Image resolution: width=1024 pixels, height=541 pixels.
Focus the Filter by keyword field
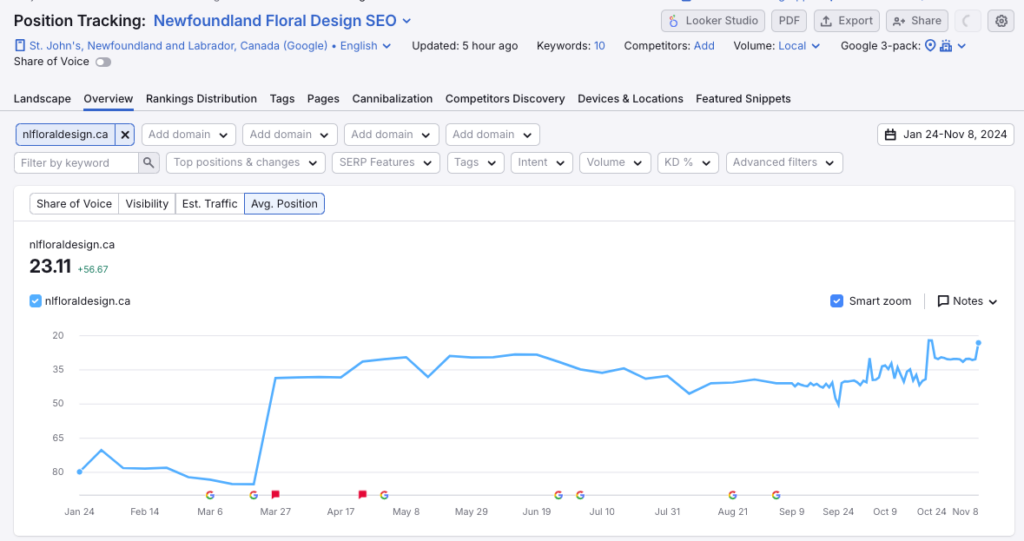coord(76,163)
